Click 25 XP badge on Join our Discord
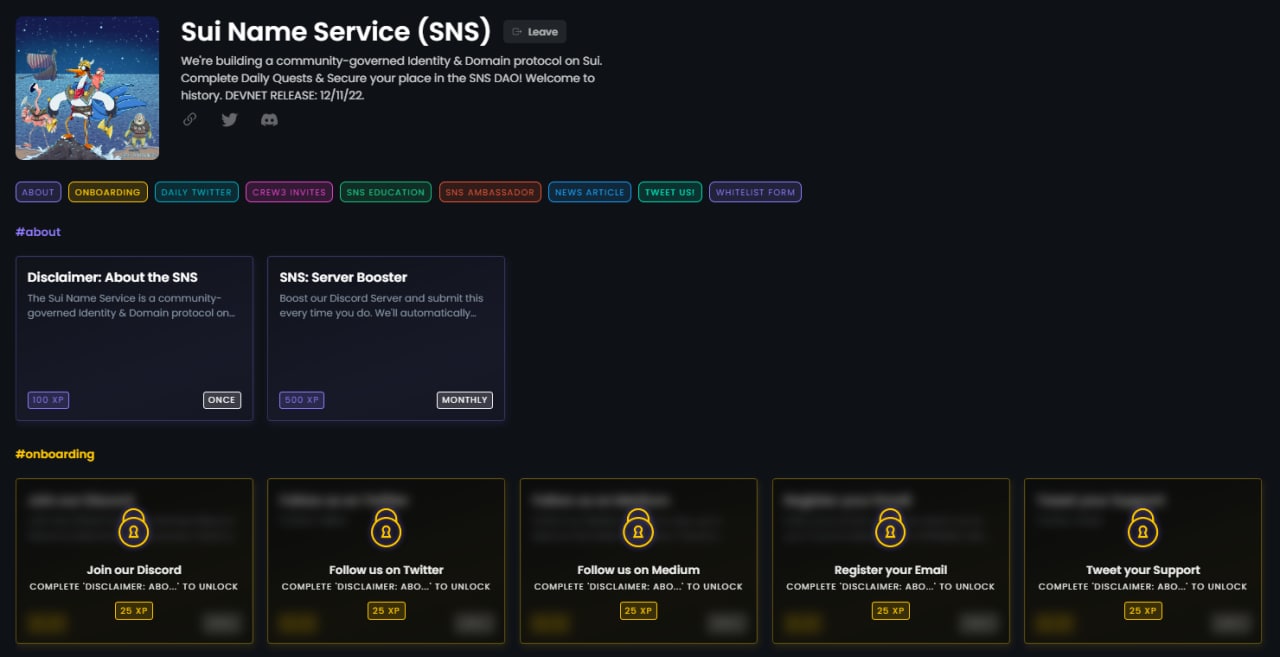This screenshot has width=1280, height=657. [x=134, y=610]
